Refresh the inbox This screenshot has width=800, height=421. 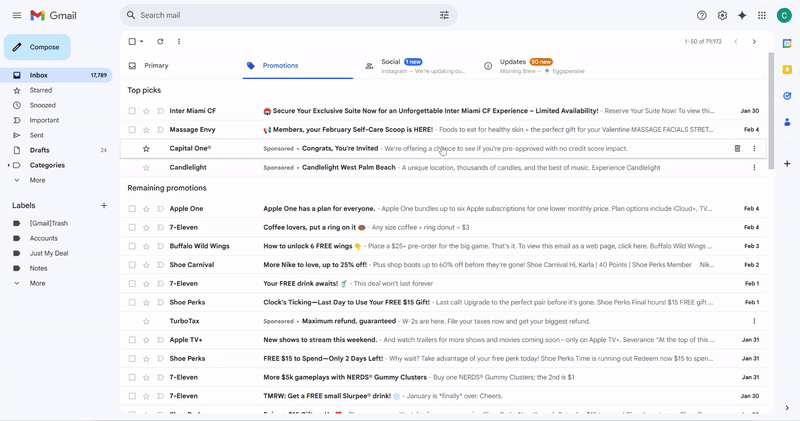[x=160, y=41]
